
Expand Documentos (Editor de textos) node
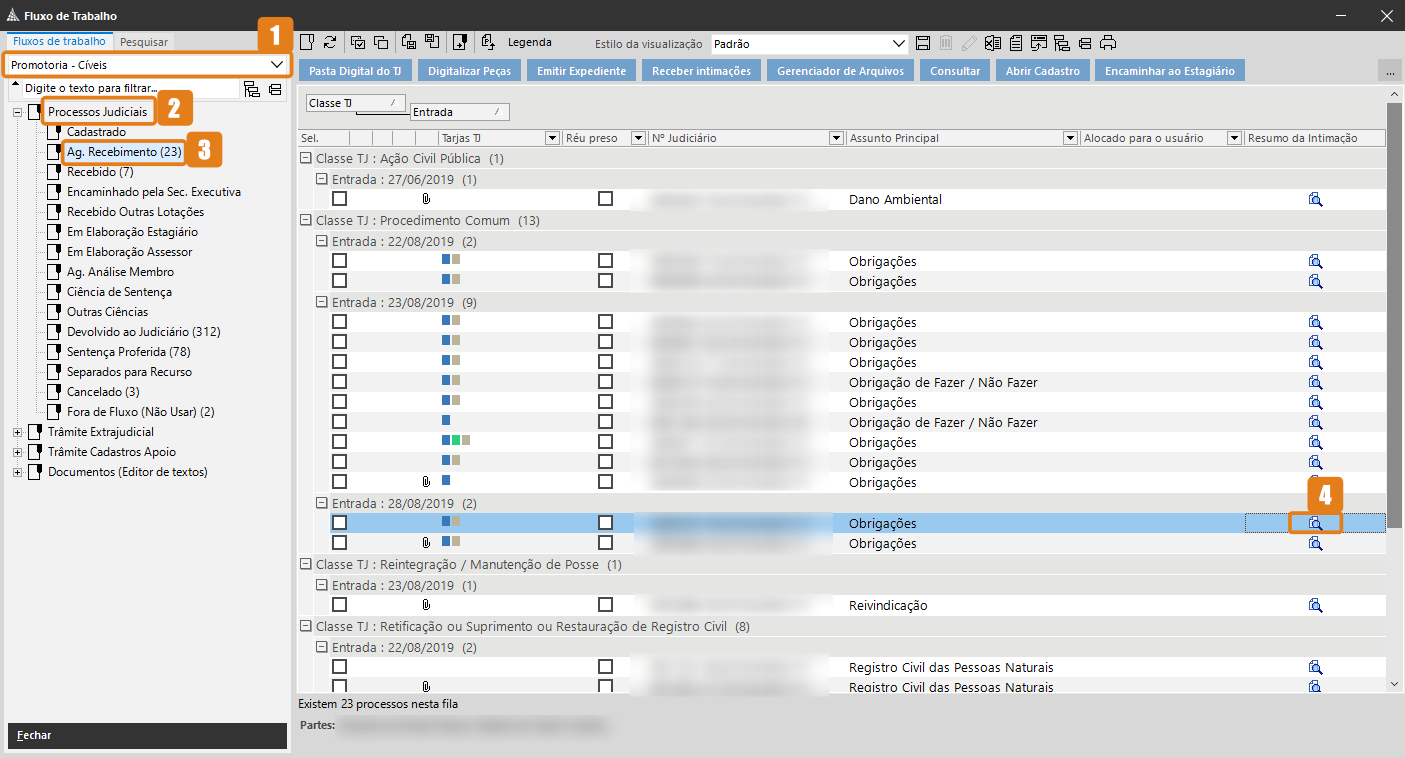pos(17,472)
